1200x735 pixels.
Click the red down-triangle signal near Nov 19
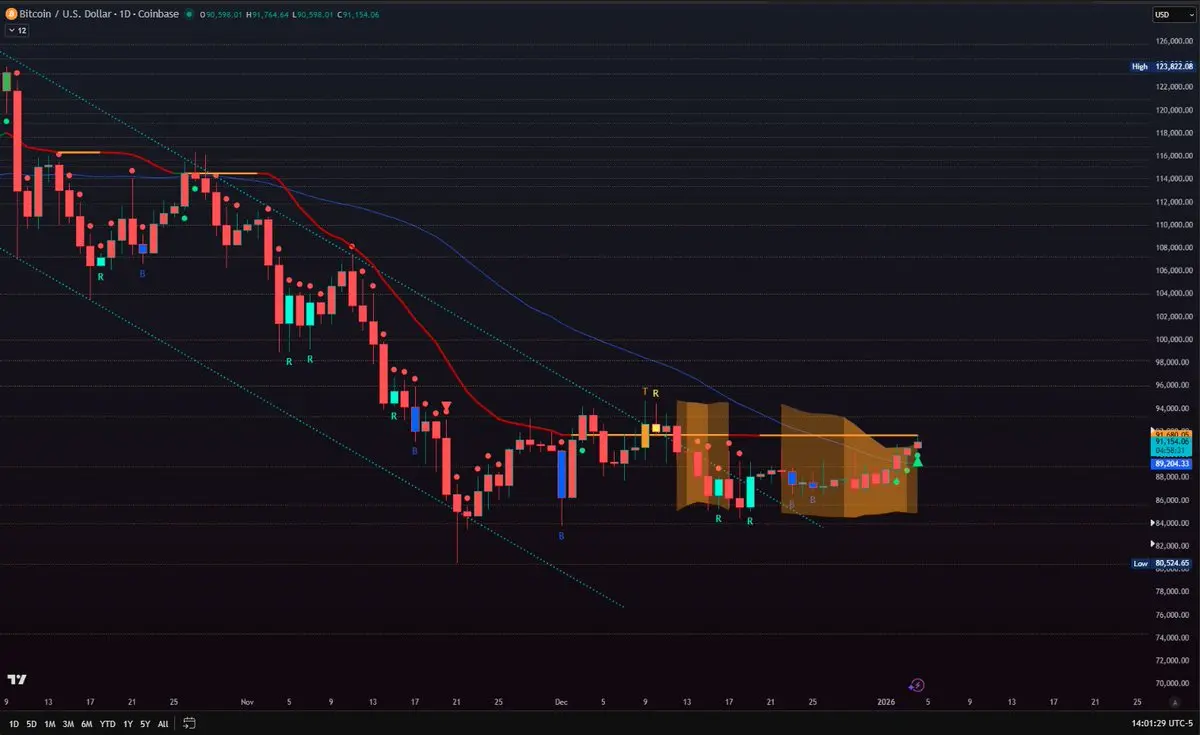pos(446,406)
